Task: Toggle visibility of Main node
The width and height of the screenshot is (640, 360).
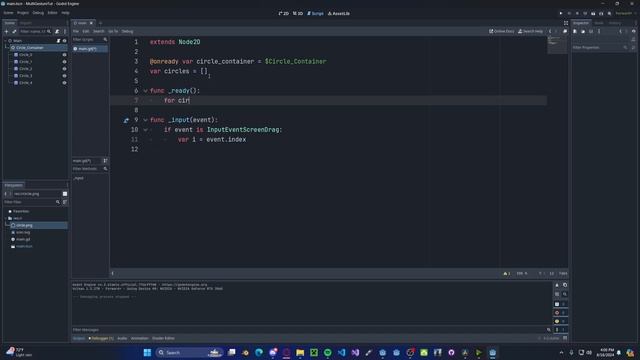Action: 64,41
